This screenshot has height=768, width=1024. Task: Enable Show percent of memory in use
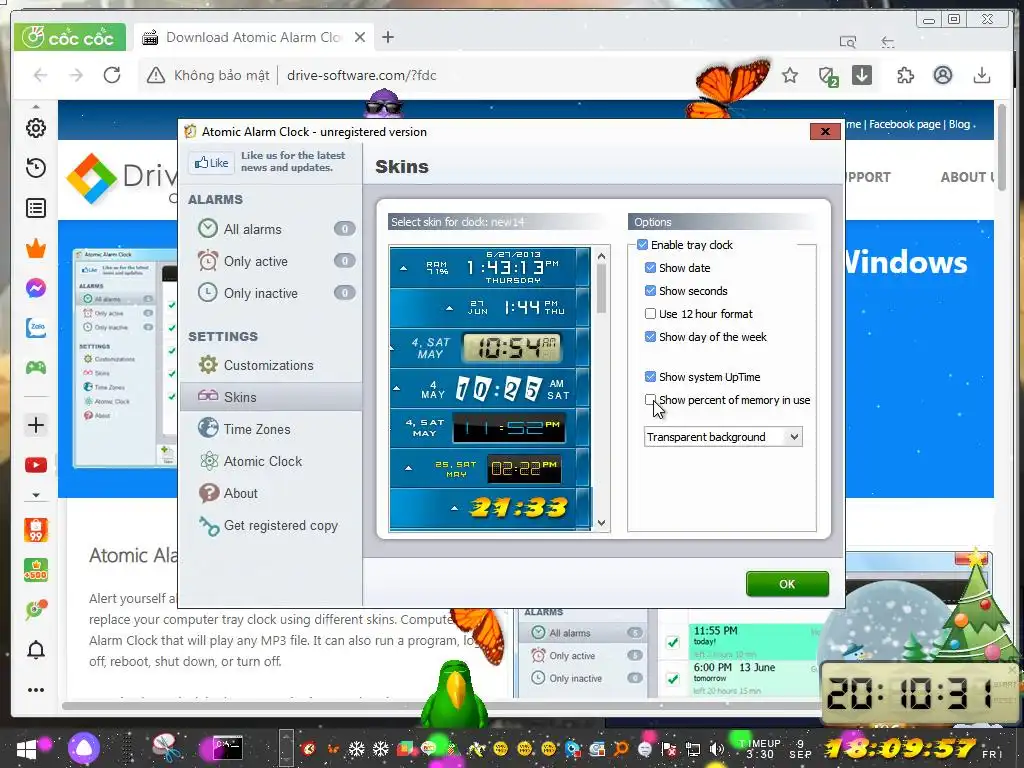[650, 400]
